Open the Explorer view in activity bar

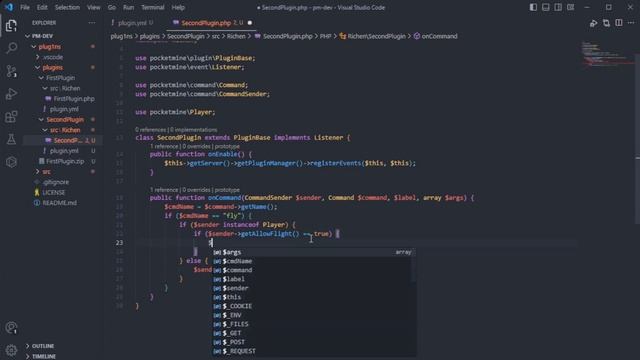(x=11, y=26)
